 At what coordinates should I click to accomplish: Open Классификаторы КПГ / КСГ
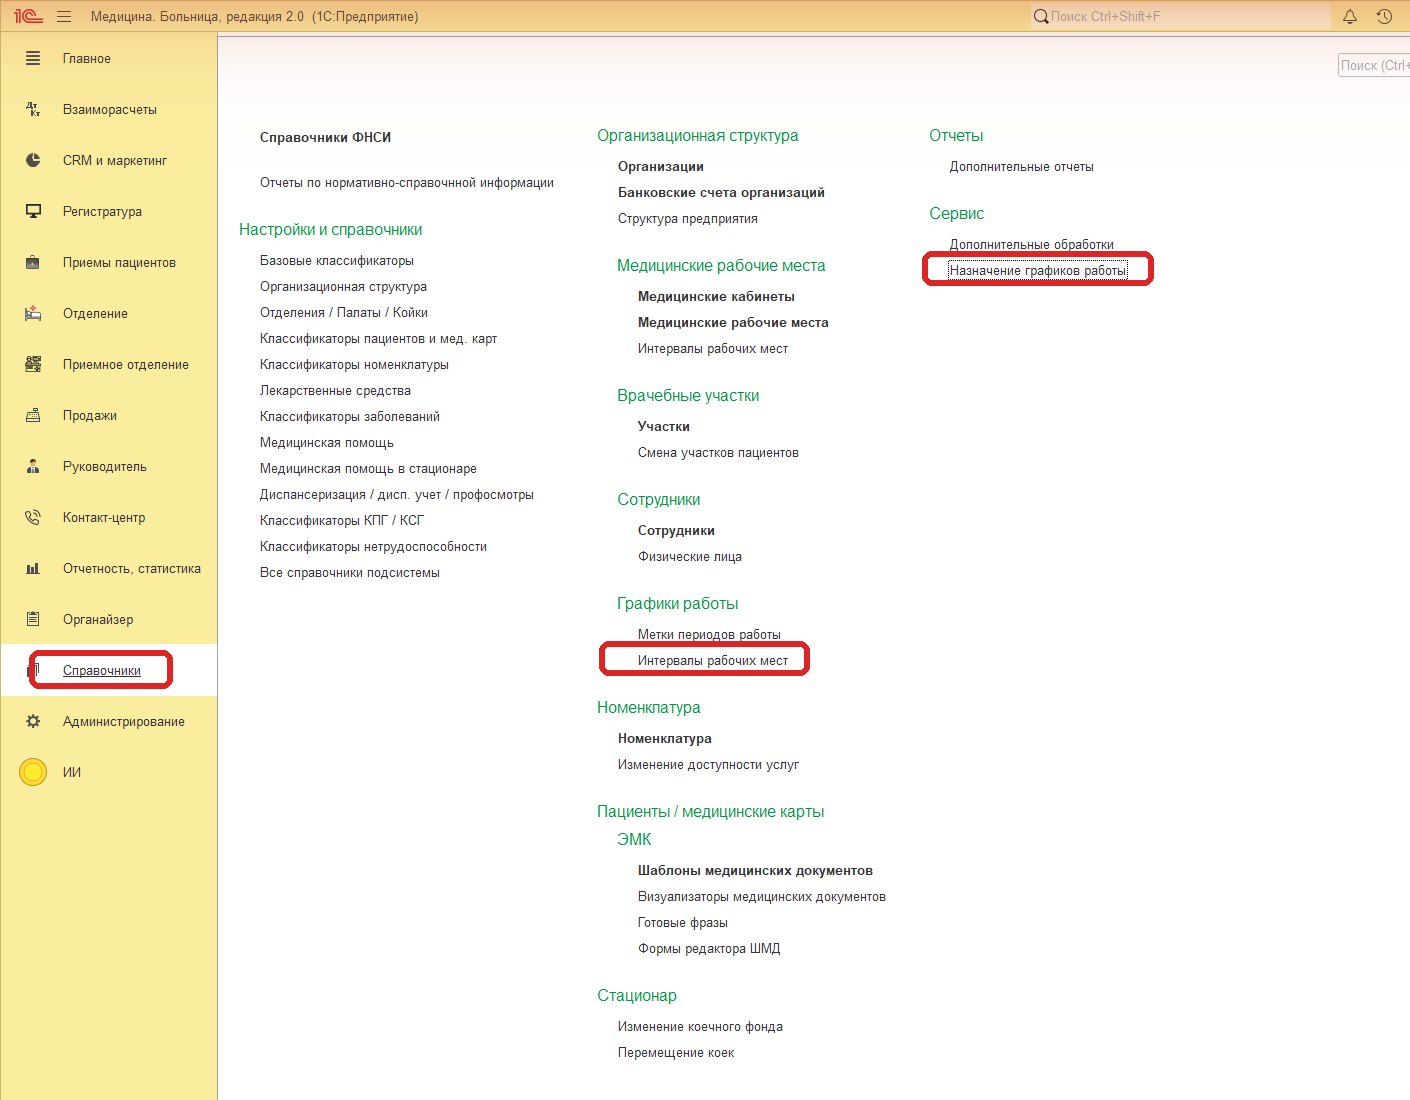coord(342,520)
